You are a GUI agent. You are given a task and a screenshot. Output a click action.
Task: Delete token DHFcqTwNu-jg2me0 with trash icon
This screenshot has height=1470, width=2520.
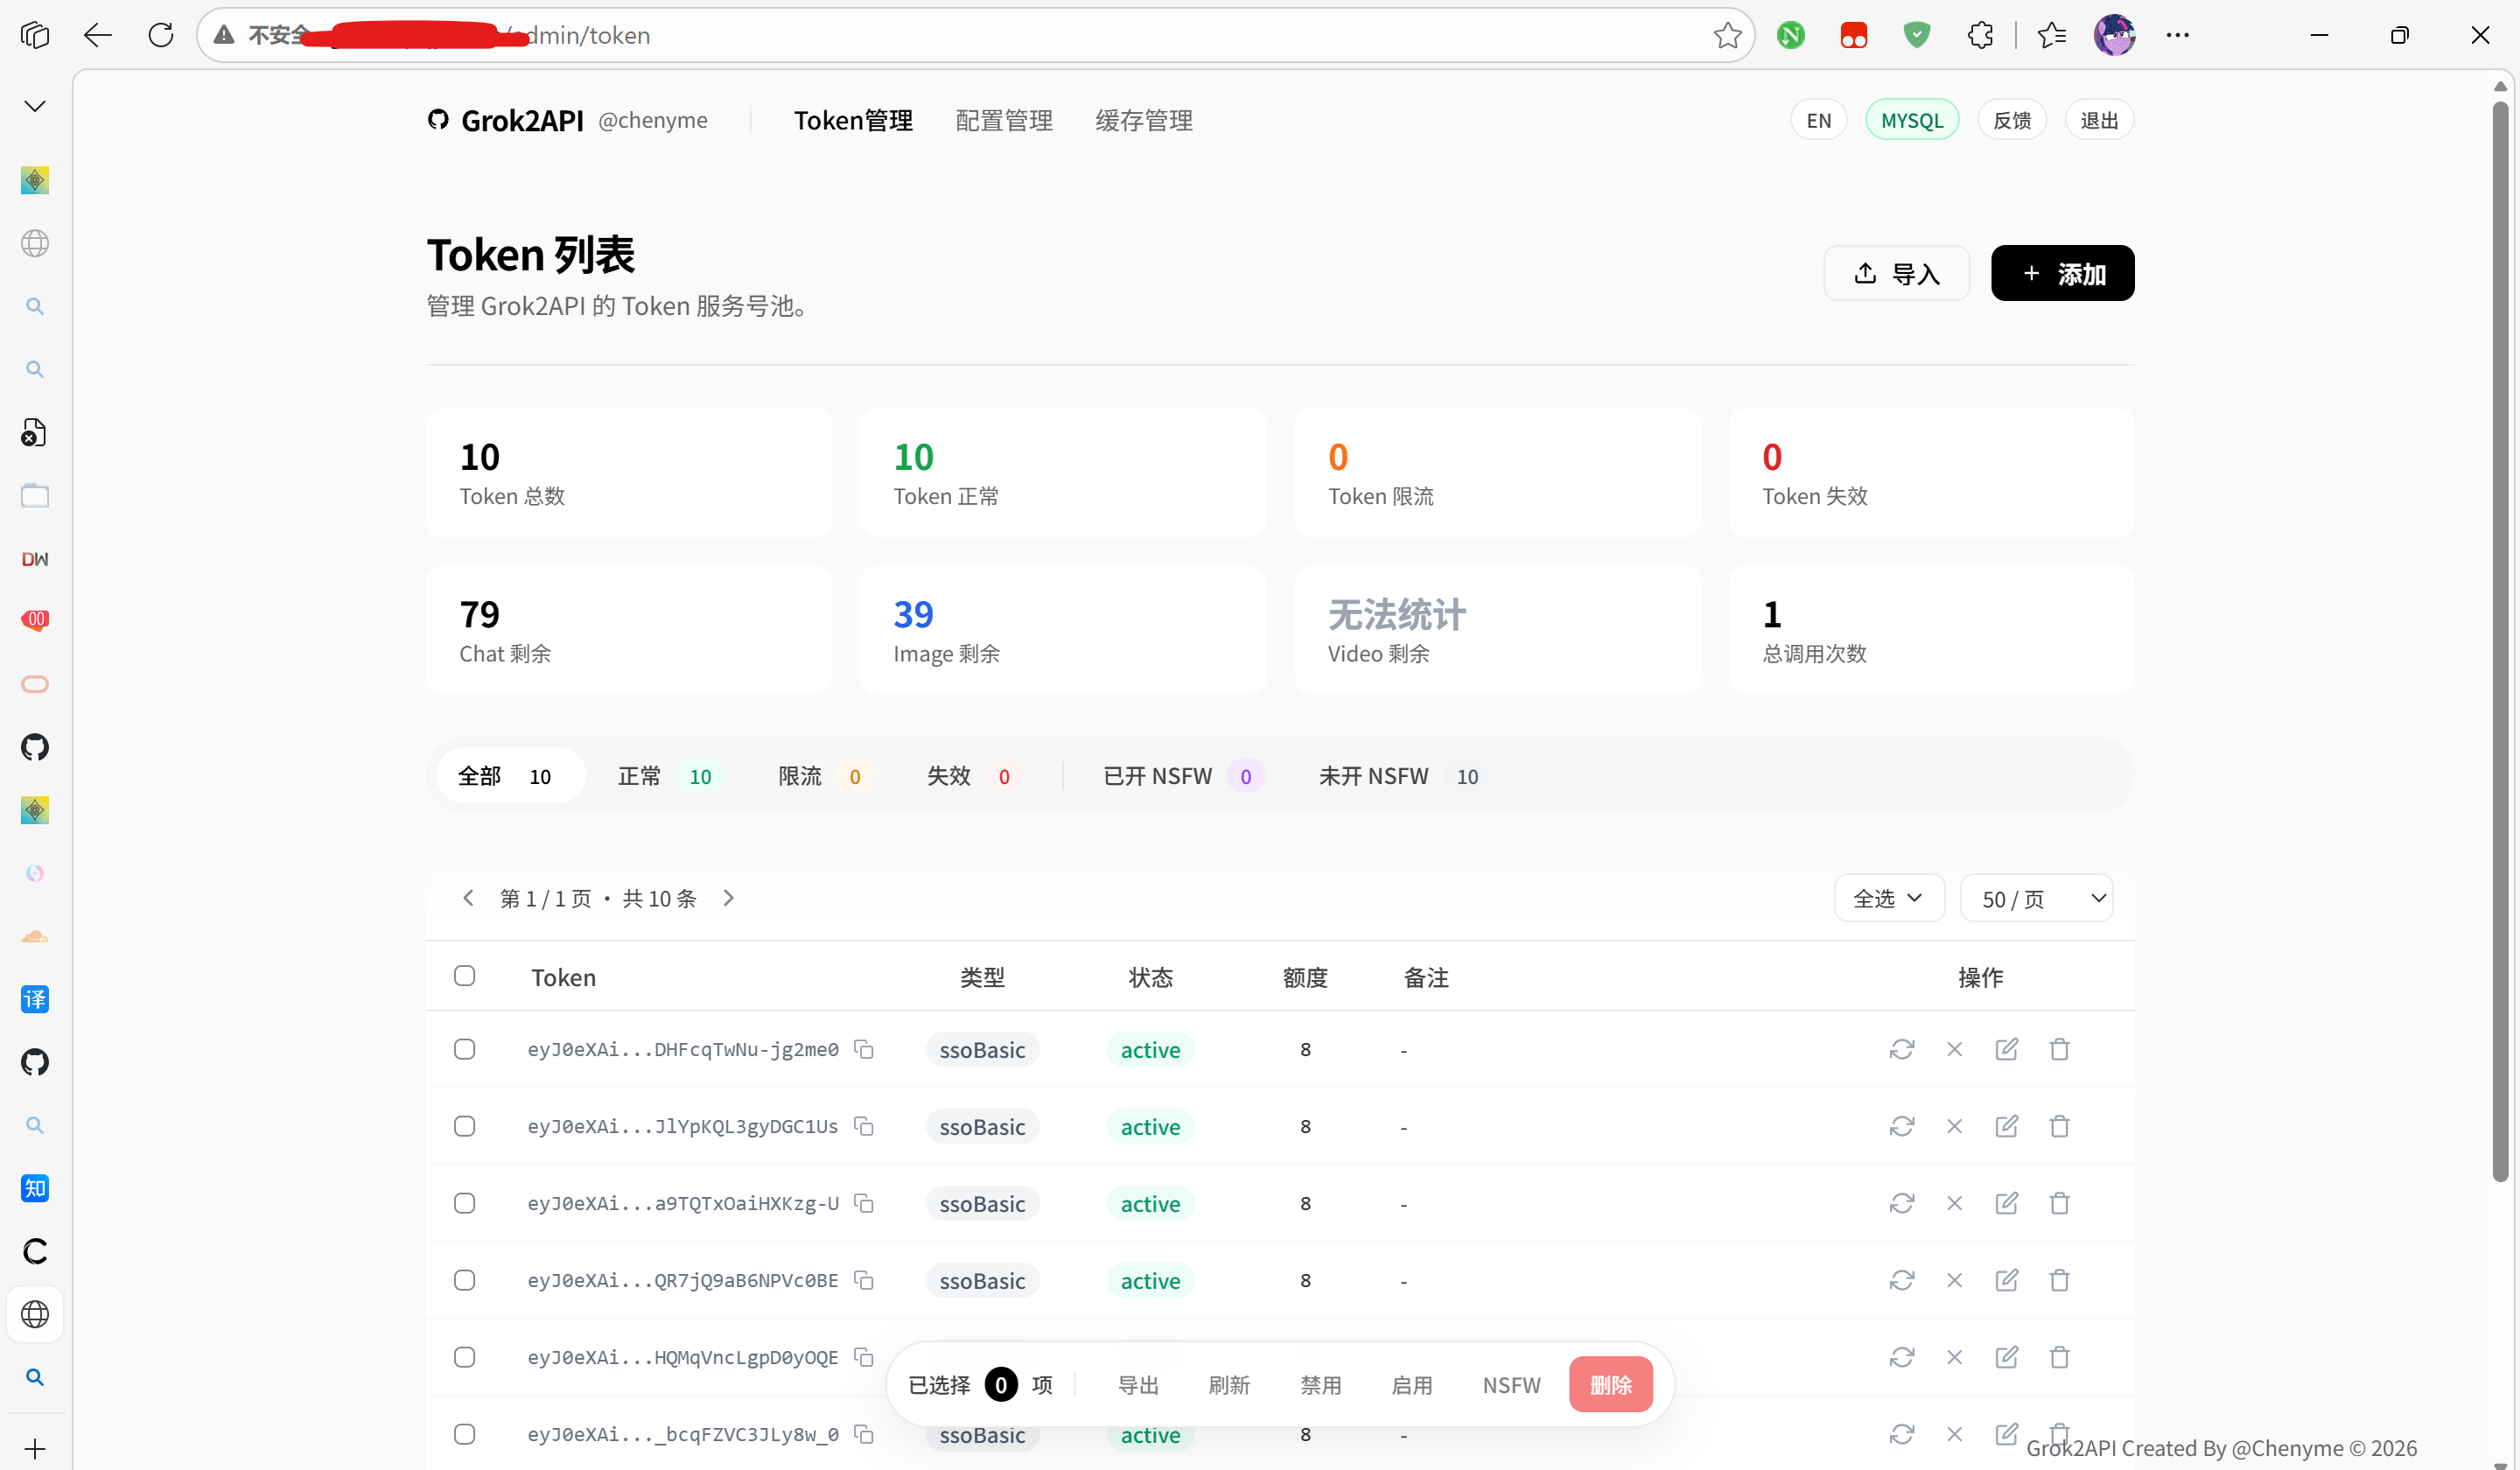tap(2059, 1049)
